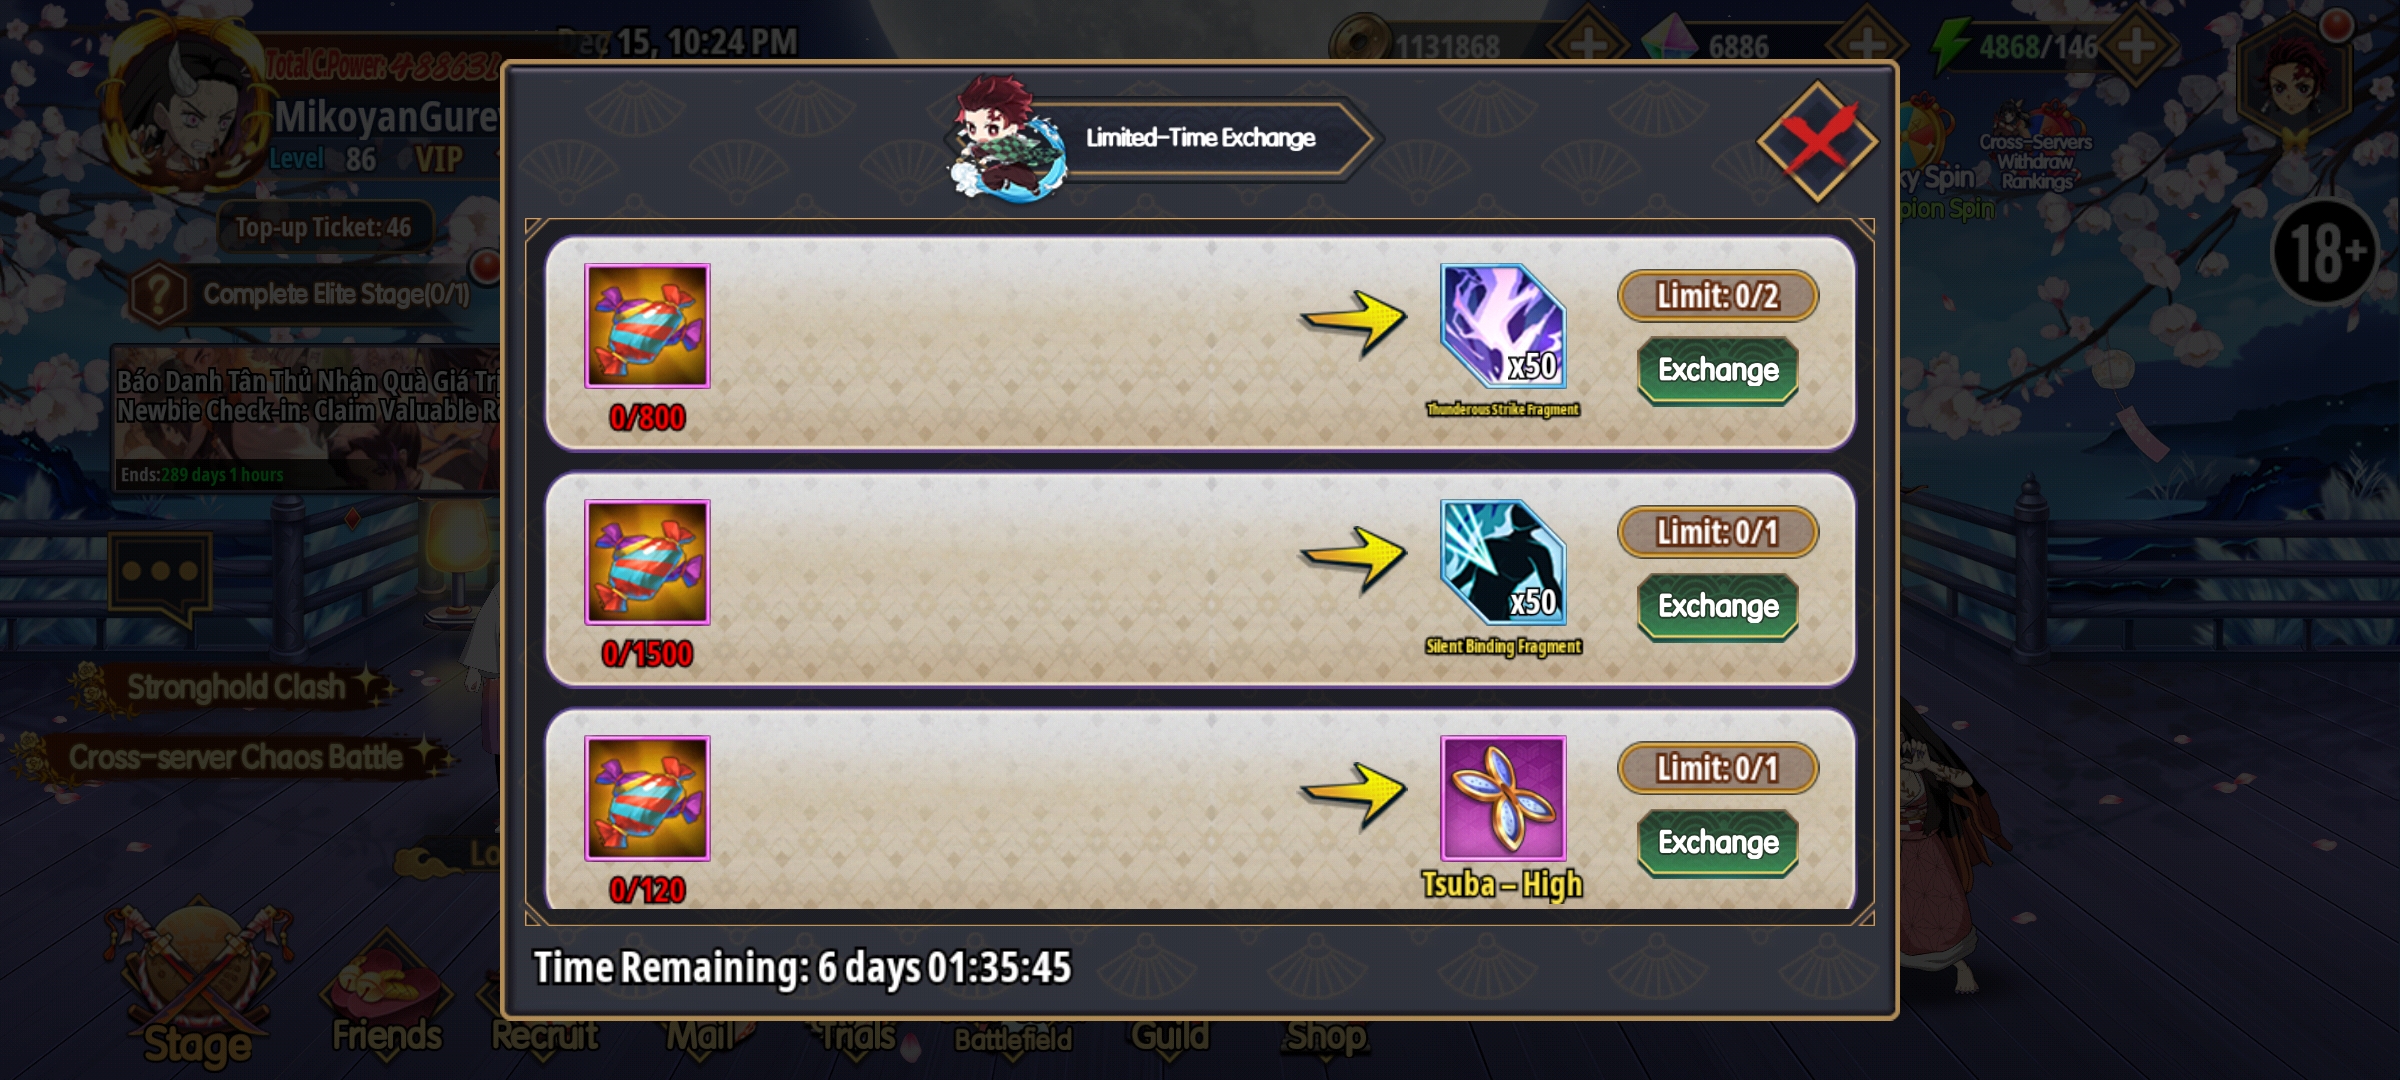Add more stamina with plus icon
The height and width of the screenshot is (1080, 2400).
click(2136, 45)
